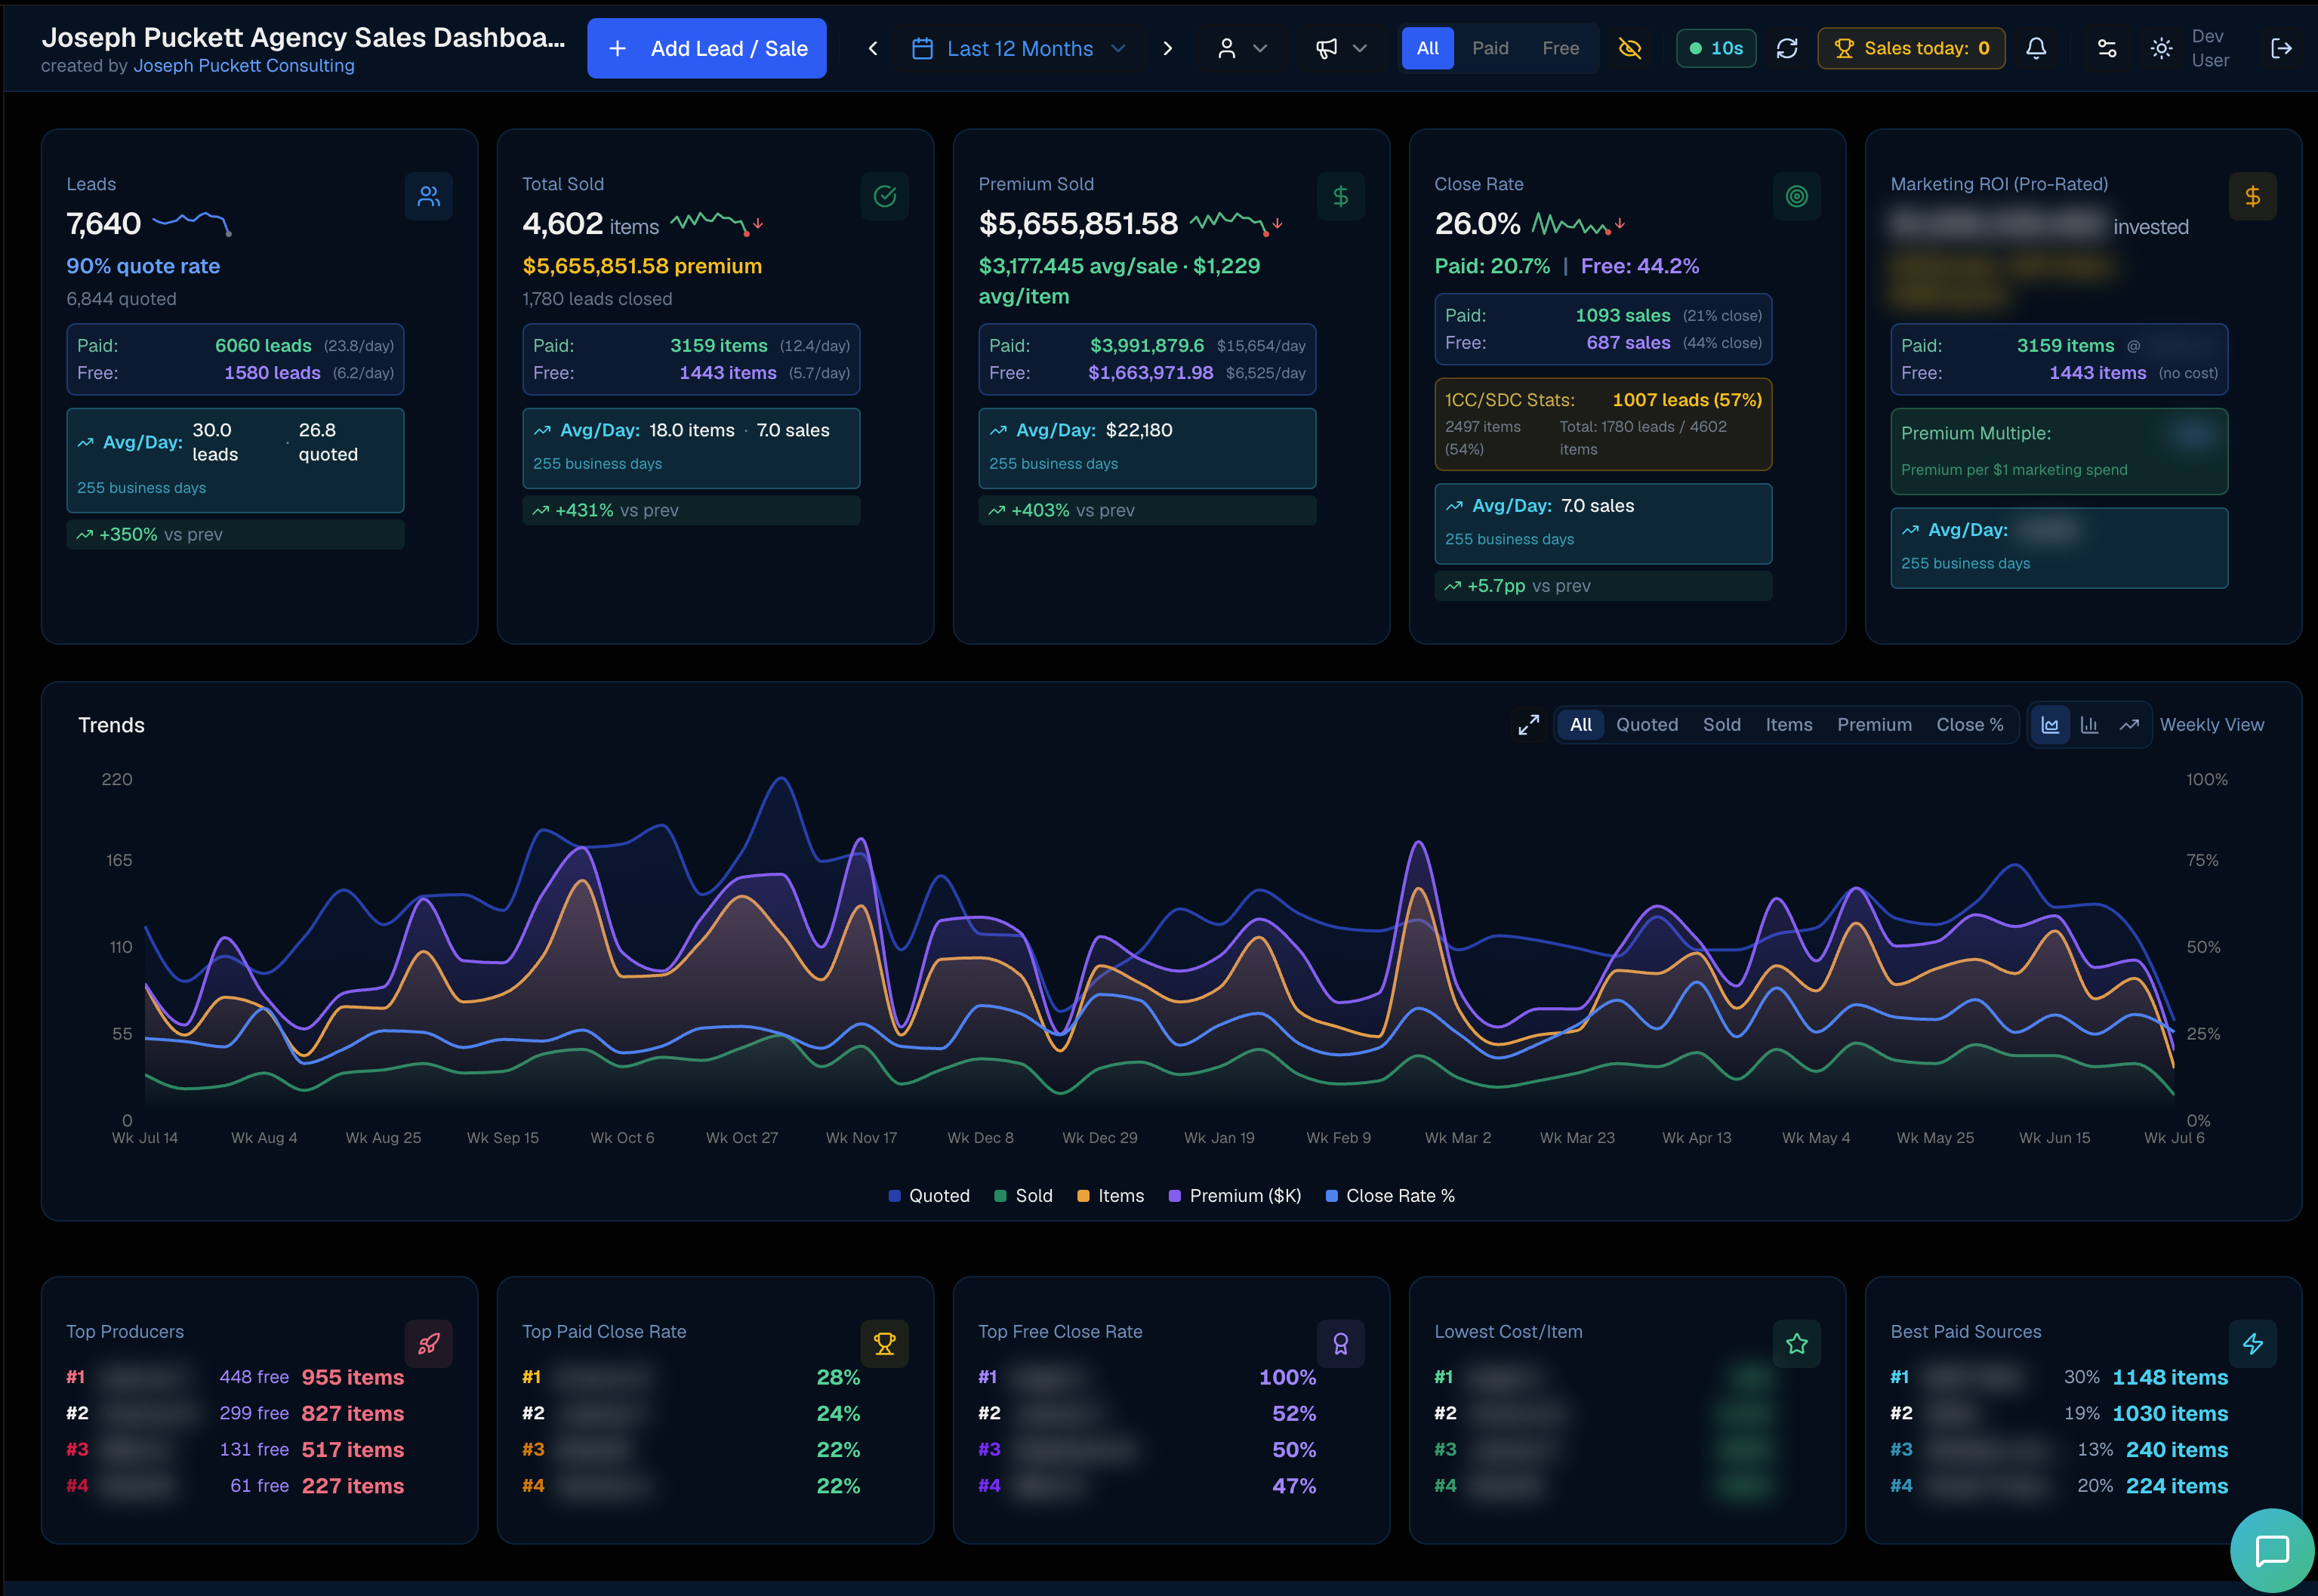Click the logout icon
This screenshot has width=2318, height=1596.
[x=2281, y=48]
